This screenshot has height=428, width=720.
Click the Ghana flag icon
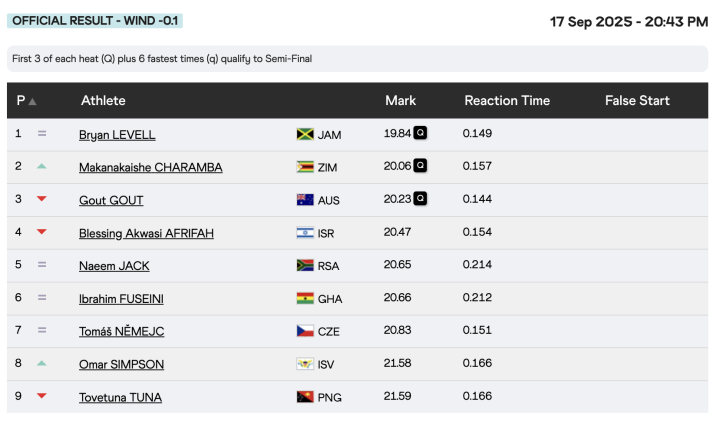[305, 298]
